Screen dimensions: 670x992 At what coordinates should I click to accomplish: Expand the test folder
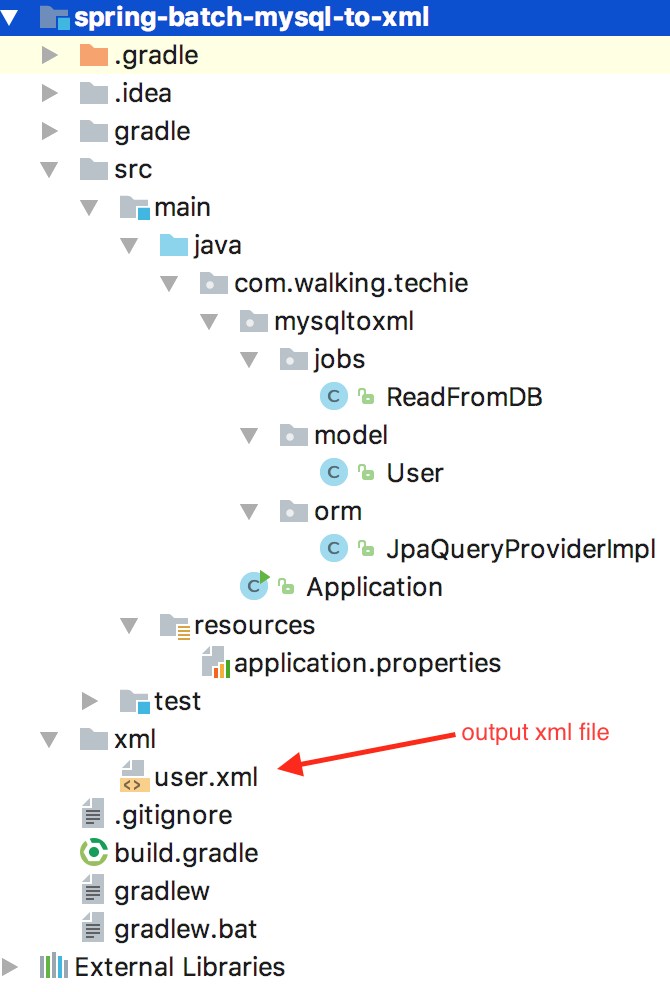click(x=89, y=700)
